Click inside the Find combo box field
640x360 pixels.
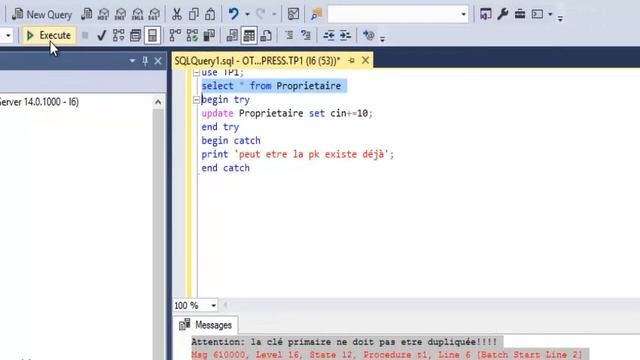click(393, 14)
